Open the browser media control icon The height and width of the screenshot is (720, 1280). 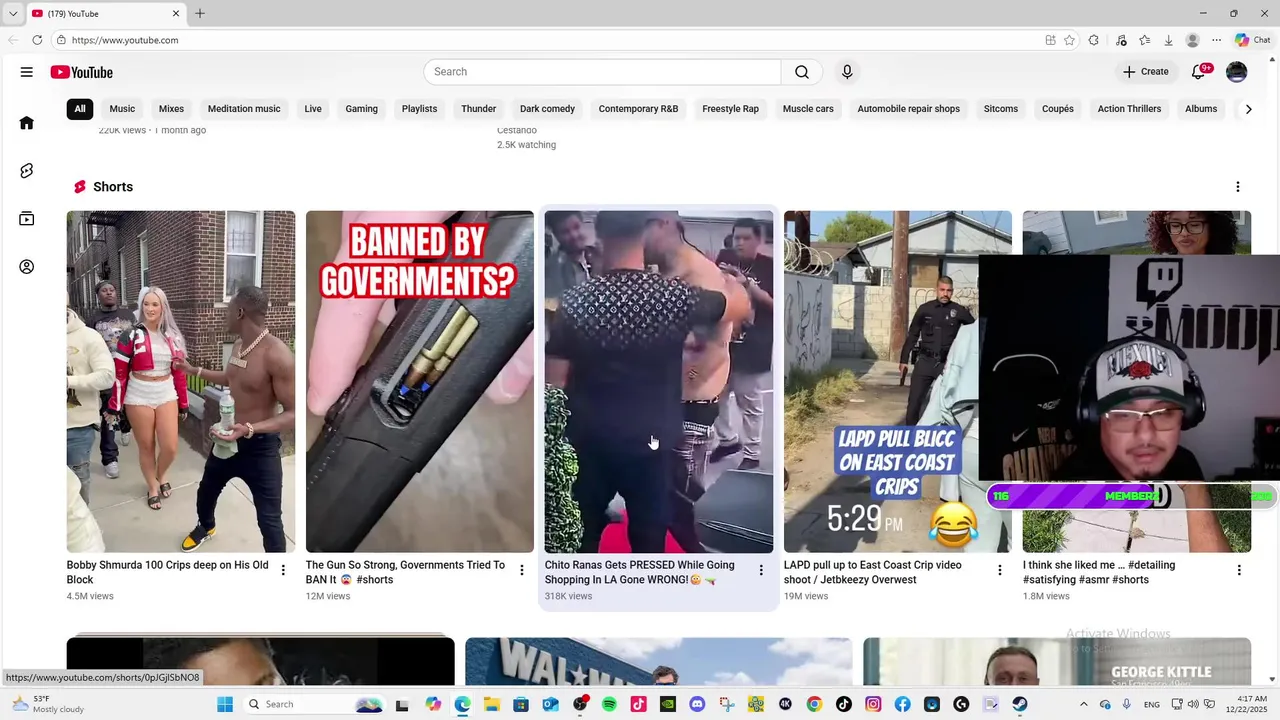1121,40
